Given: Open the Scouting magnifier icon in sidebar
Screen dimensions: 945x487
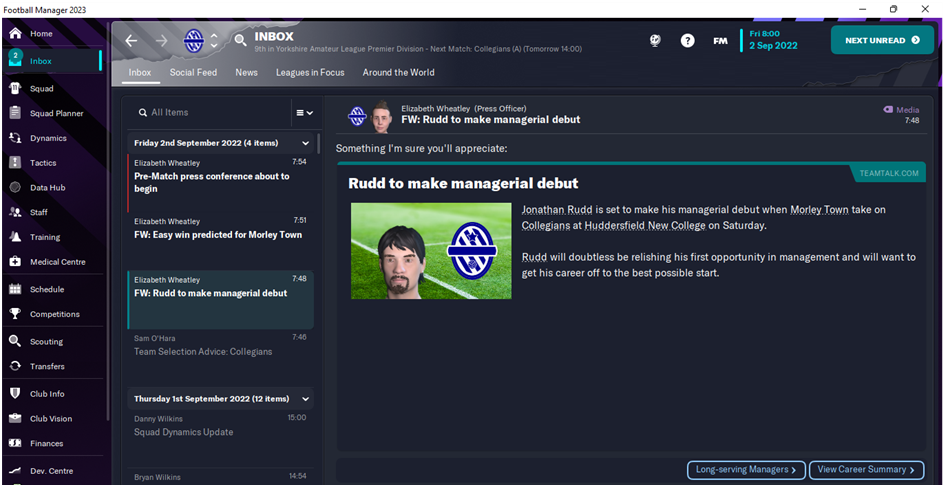Looking at the screenshot, I should click(16, 341).
